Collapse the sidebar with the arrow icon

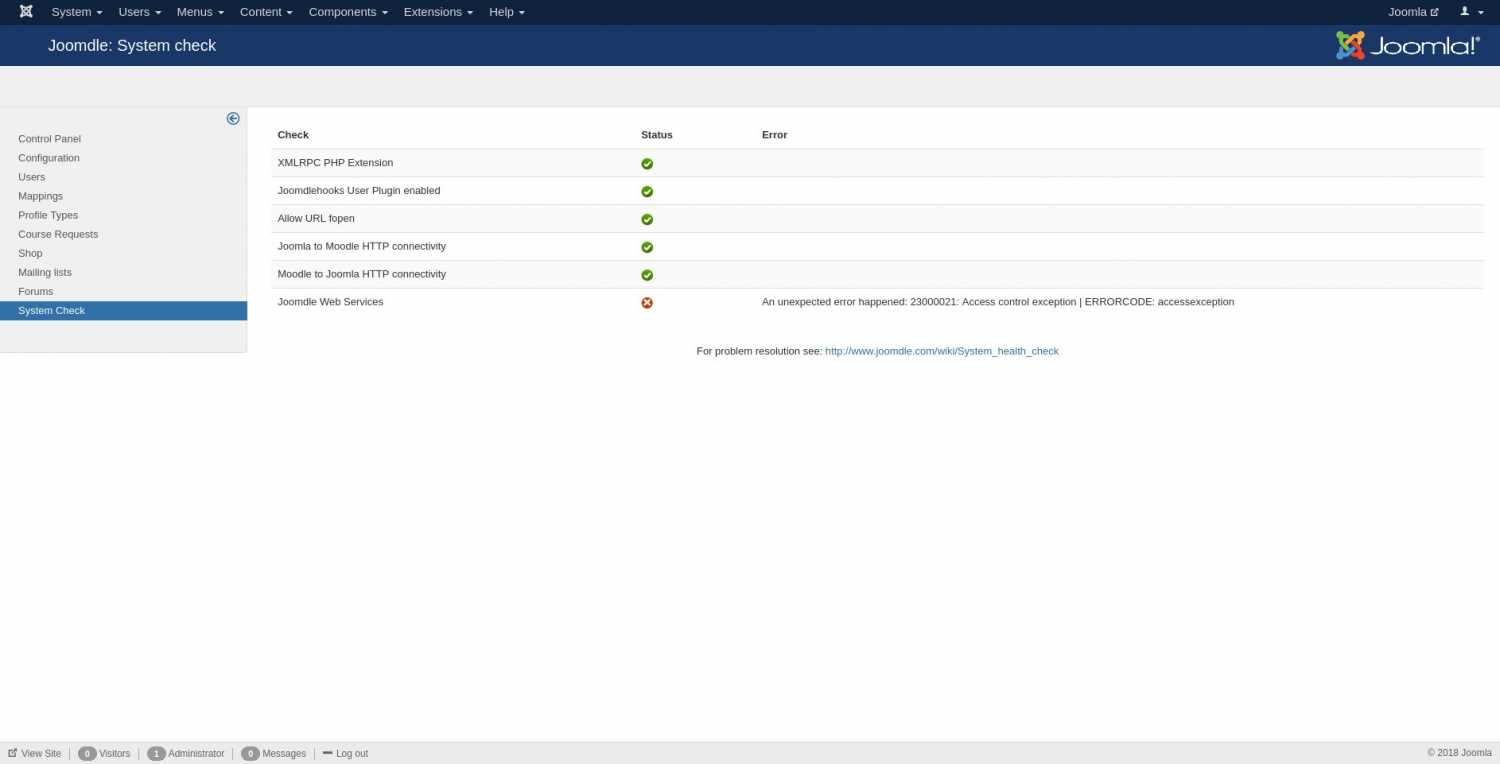(233, 118)
